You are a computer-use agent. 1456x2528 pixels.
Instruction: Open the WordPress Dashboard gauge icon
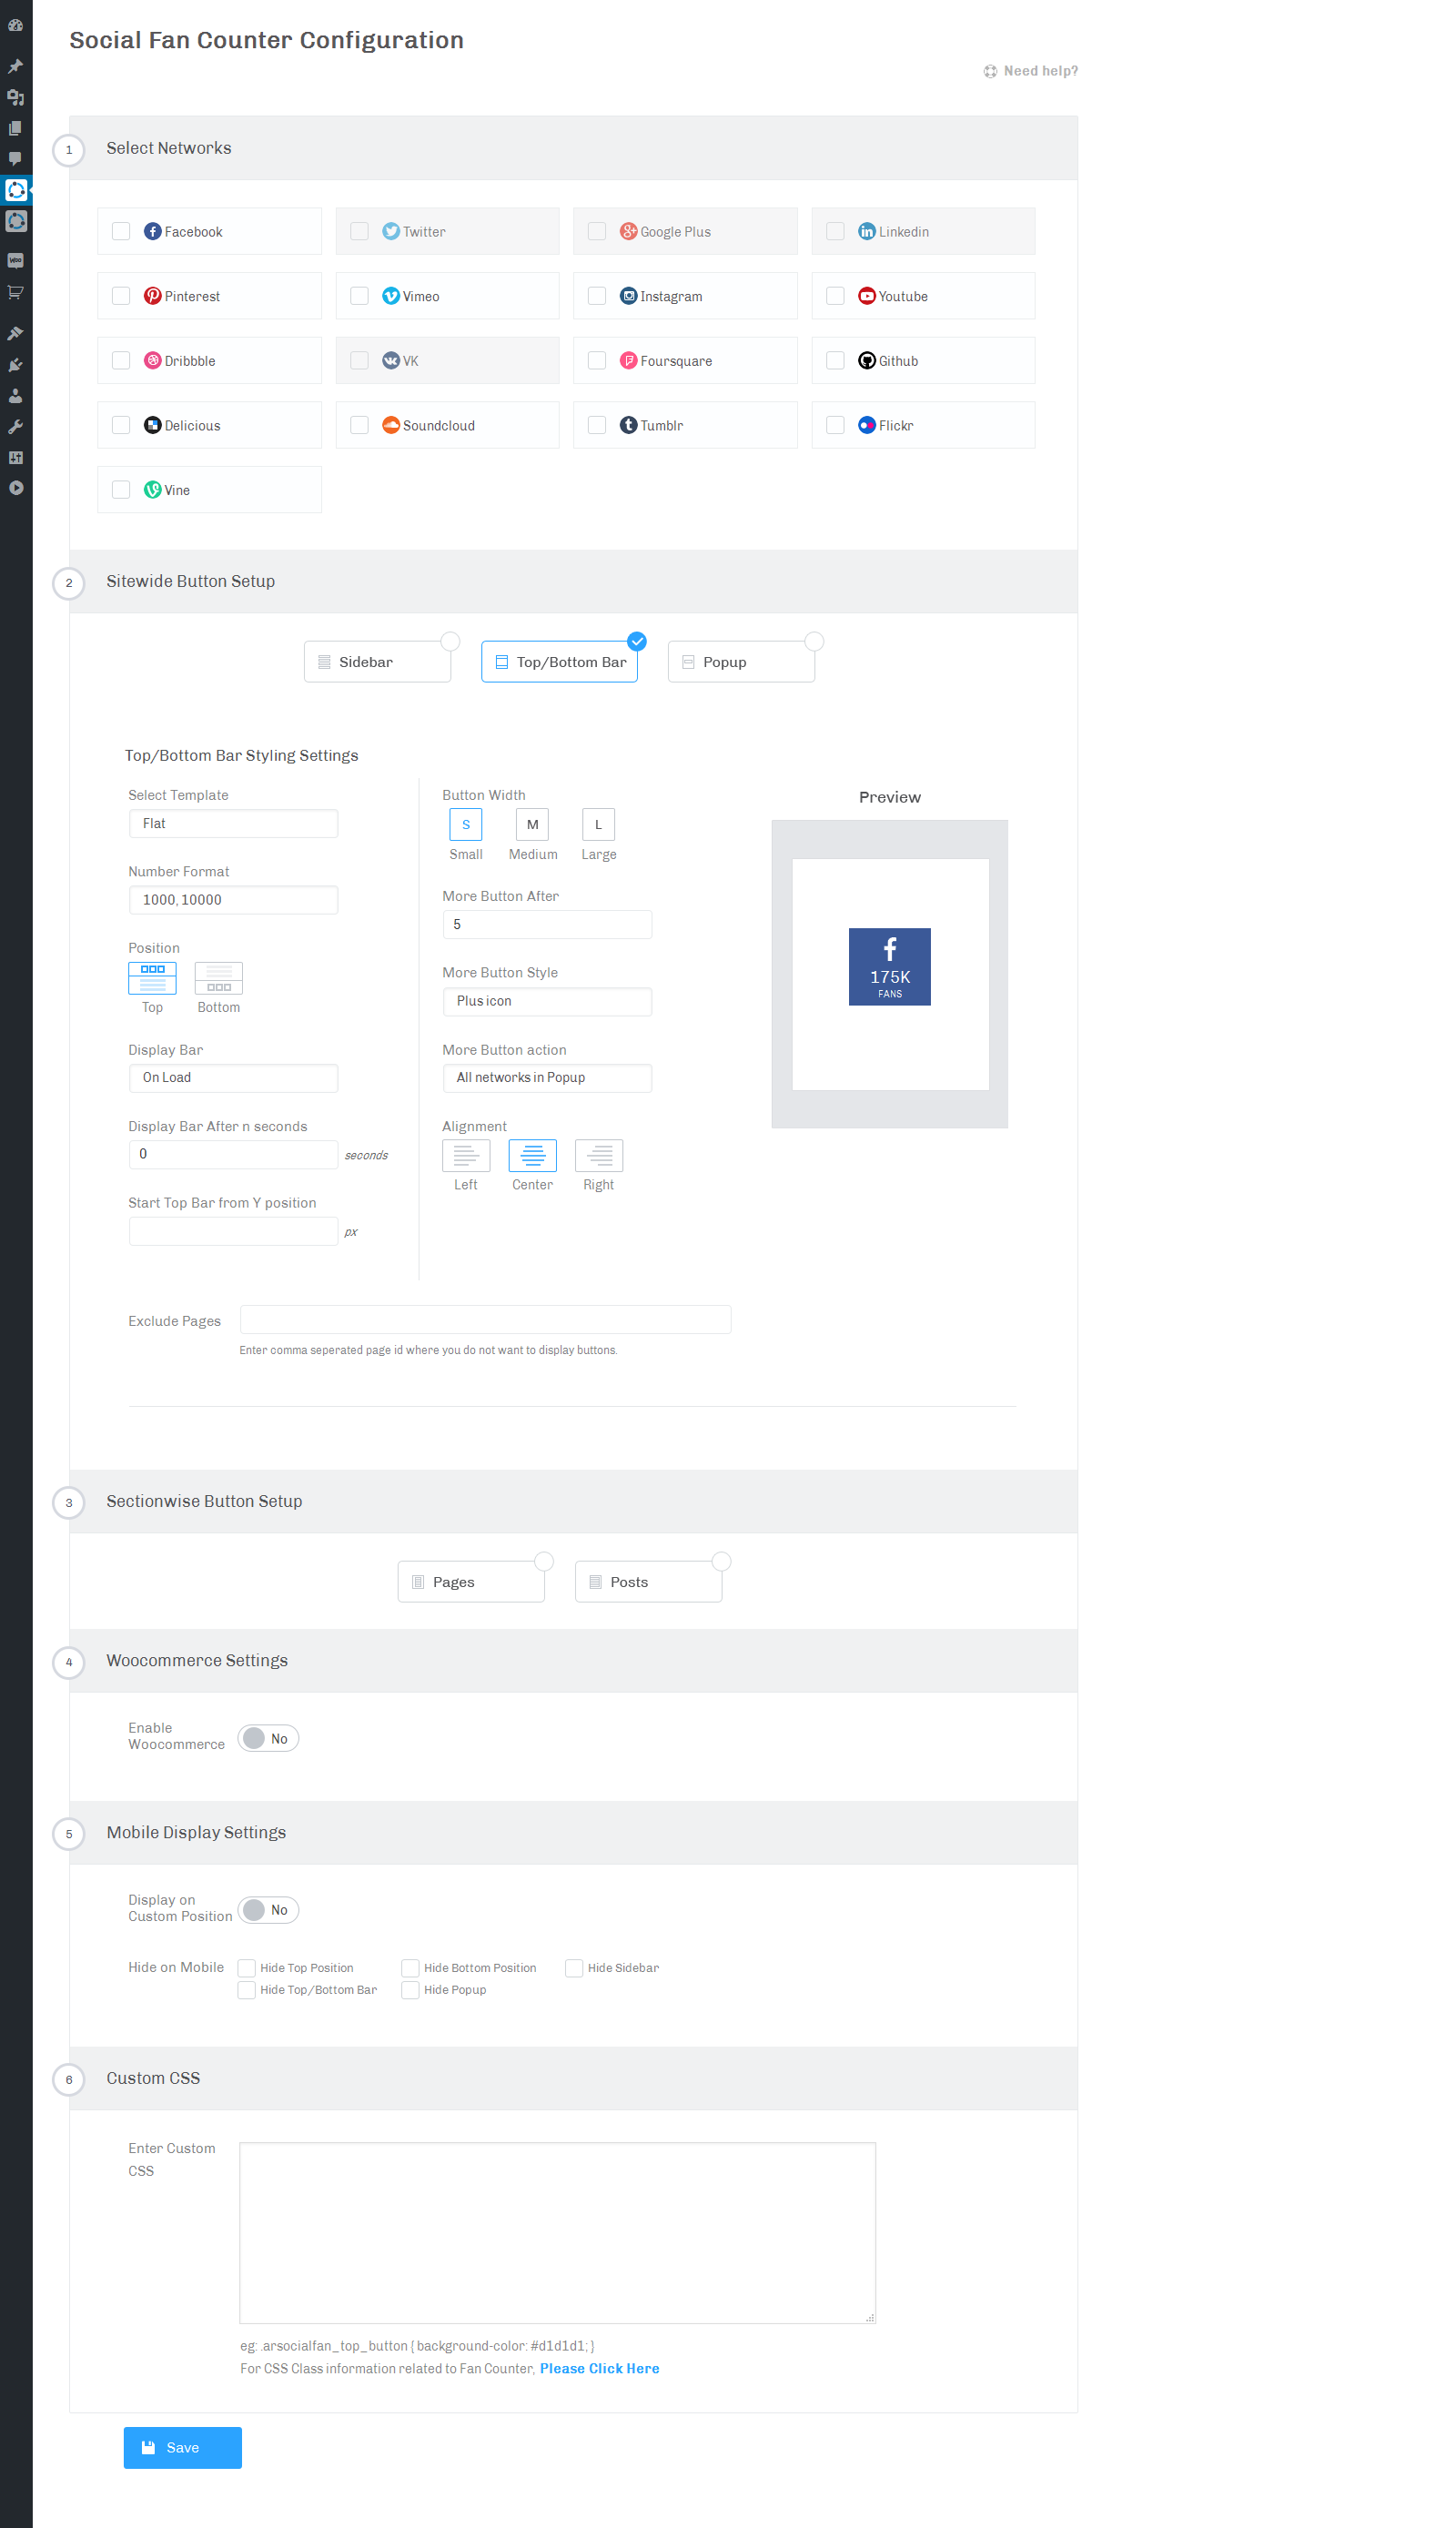[15, 25]
